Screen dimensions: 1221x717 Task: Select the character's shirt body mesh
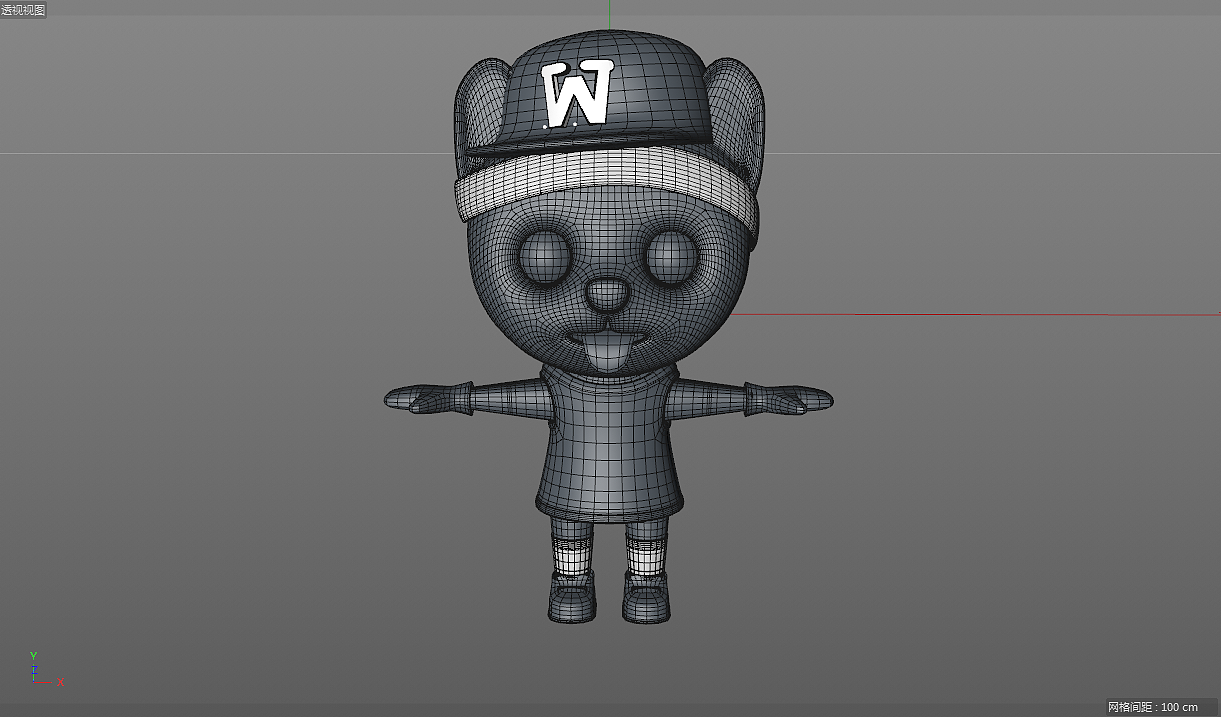[610, 445]
